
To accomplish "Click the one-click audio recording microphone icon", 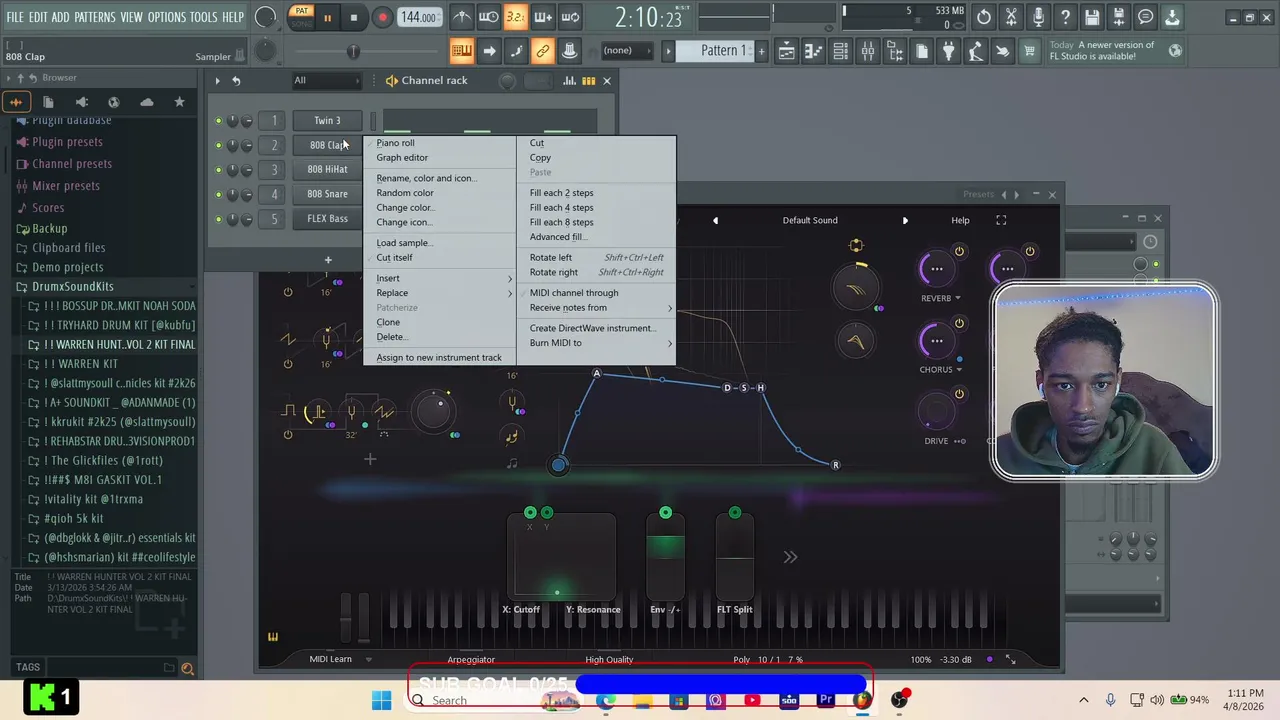I will (1038, 17).
